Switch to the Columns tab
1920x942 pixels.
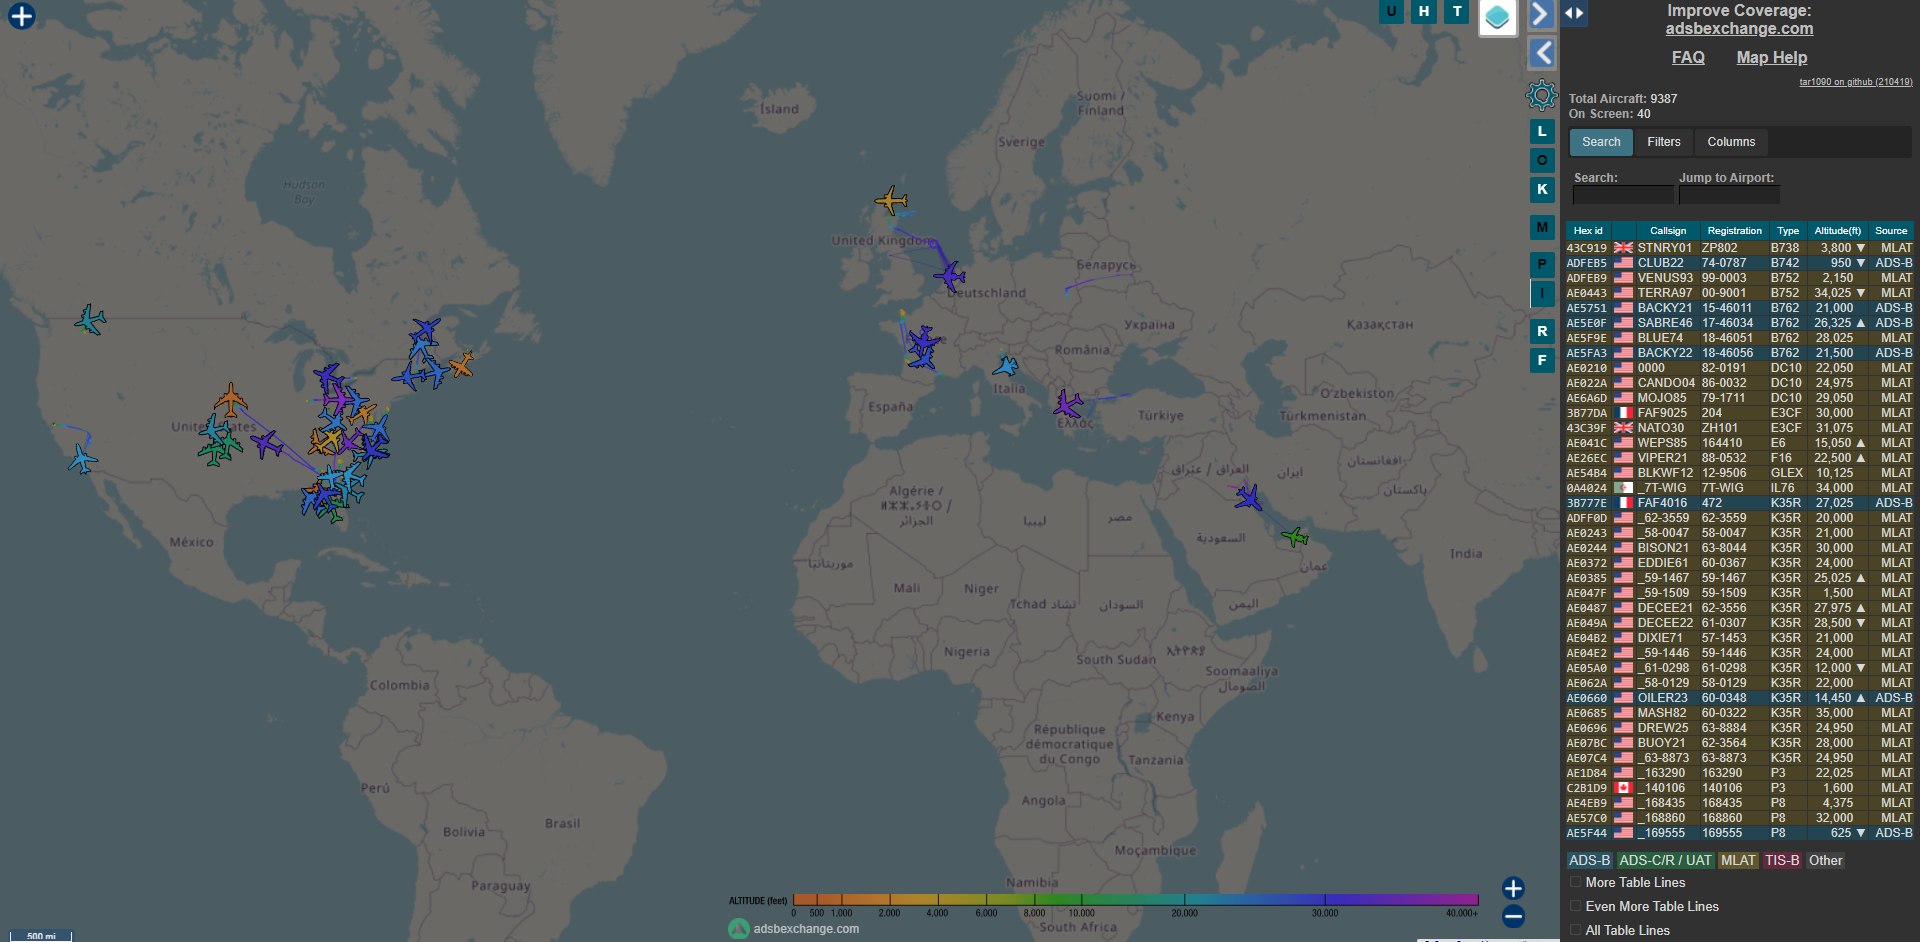[x=1731, y=142]
